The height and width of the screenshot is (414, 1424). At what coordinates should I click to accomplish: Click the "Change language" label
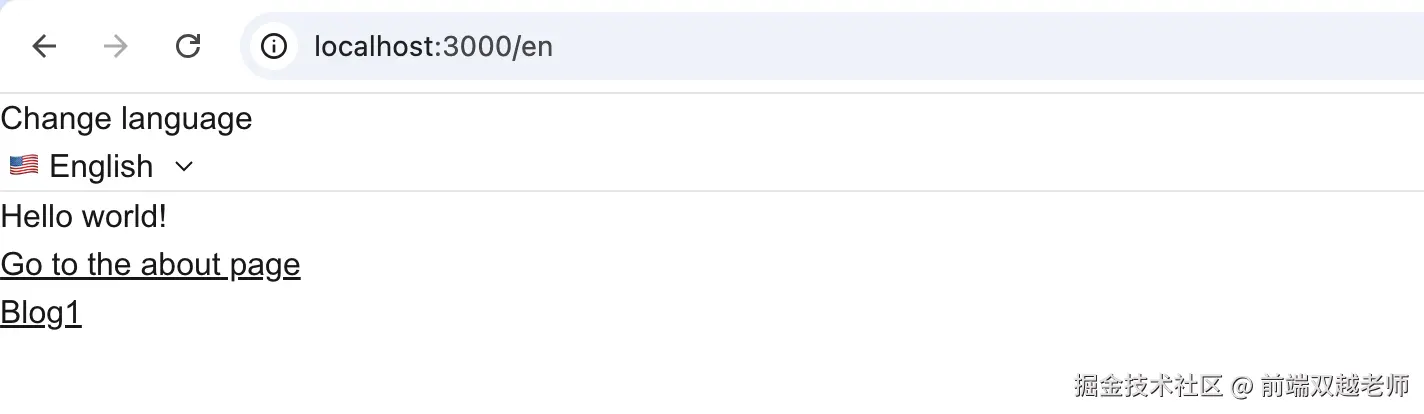(126, 119)
